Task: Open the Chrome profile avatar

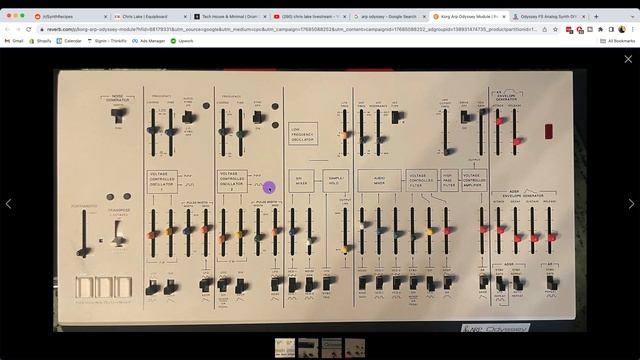Action: coord(622,29)
